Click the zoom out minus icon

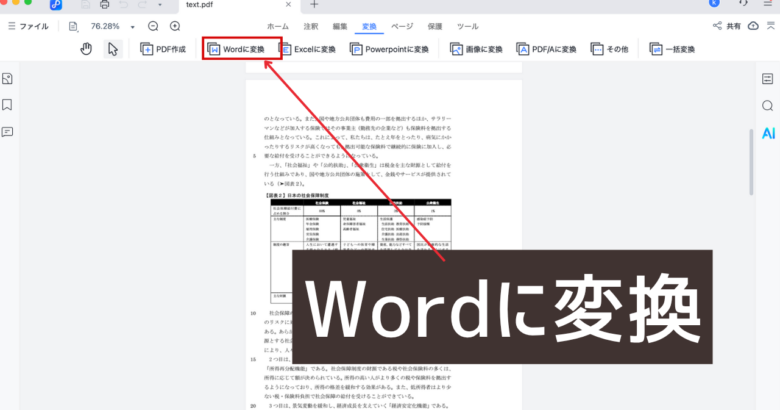tap(152, 26)
